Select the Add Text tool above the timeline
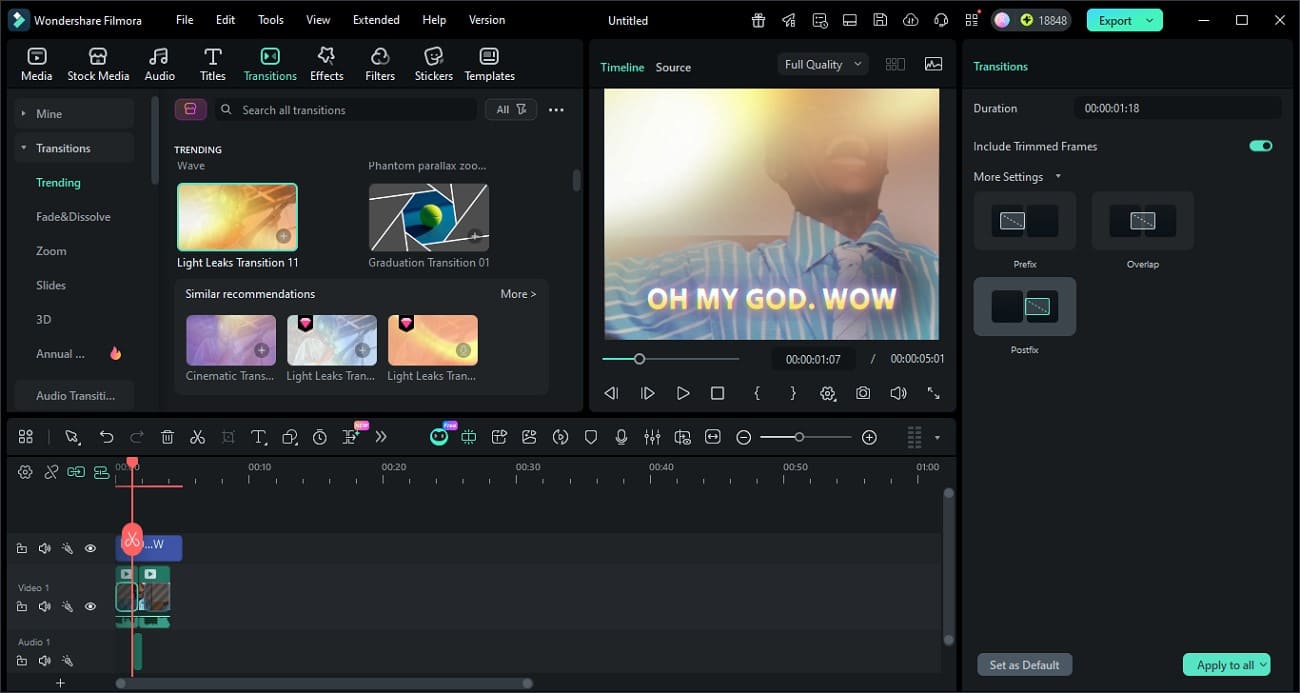The height and width of the screenshot is (693, 1300). (258, 436)
